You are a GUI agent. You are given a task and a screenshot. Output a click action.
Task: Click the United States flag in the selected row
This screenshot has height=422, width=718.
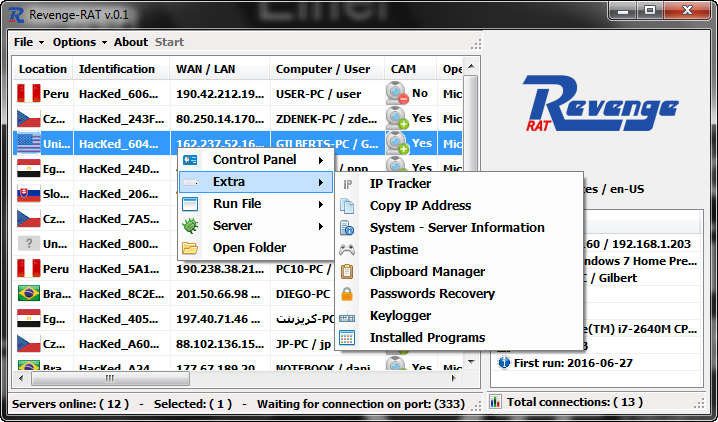28,144
